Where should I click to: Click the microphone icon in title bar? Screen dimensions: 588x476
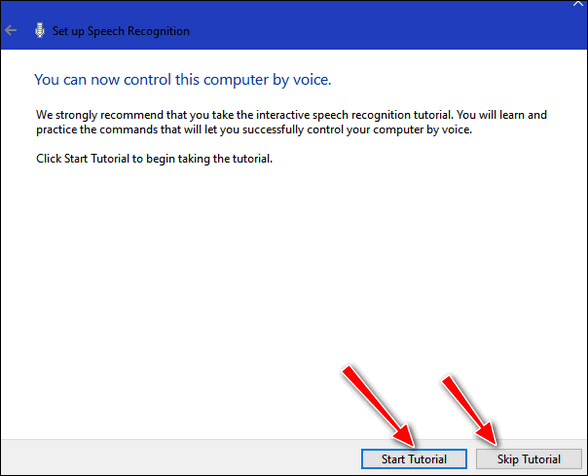coord(39,30)
